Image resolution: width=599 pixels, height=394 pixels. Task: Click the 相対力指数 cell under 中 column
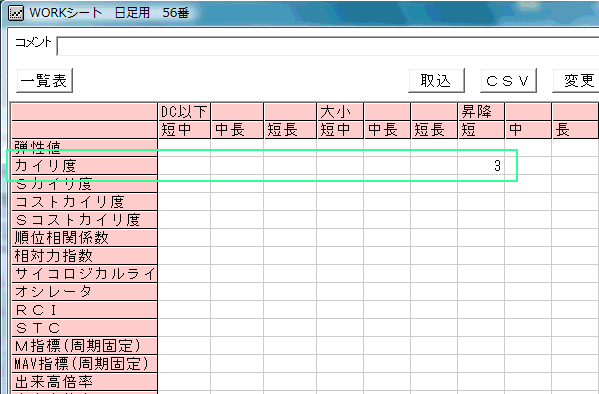point(528,256)
